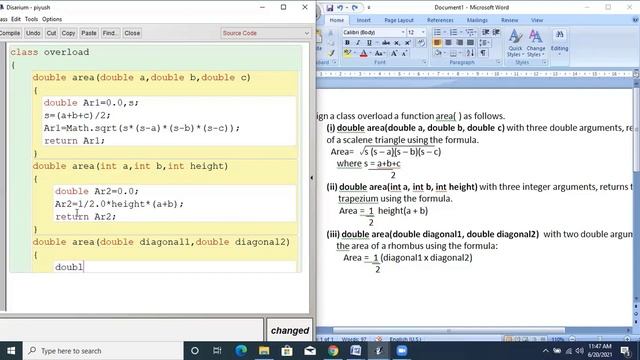Open the Quick Styles gallery in Word
Viewport: 640px width, 360px height.
(x=515, y=43)
